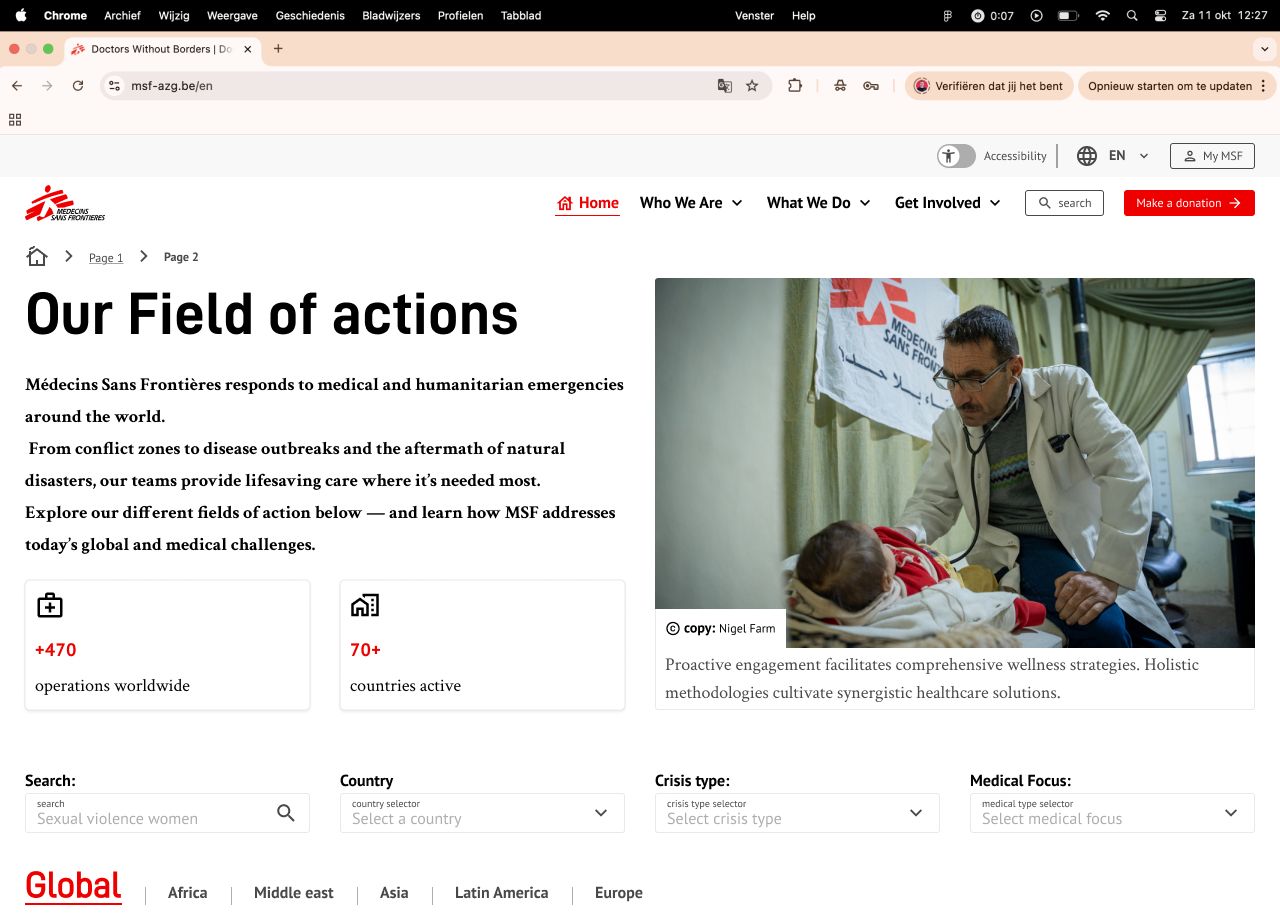Expand the Get Involved menu
The image size is (1280, 921).
point(947,203)
